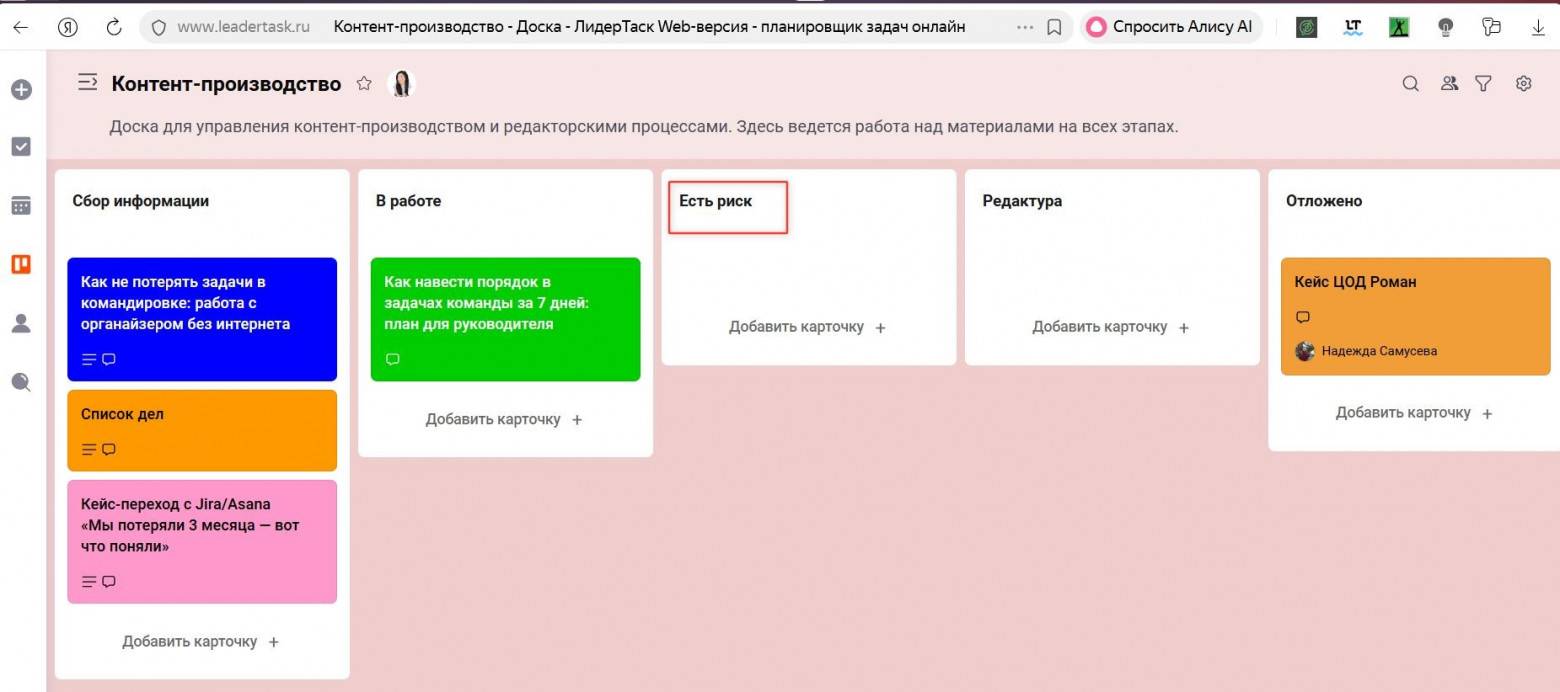The image size is (1560, 692).
Task: Click the browser back arrow
Action: [x=20, y=28]
